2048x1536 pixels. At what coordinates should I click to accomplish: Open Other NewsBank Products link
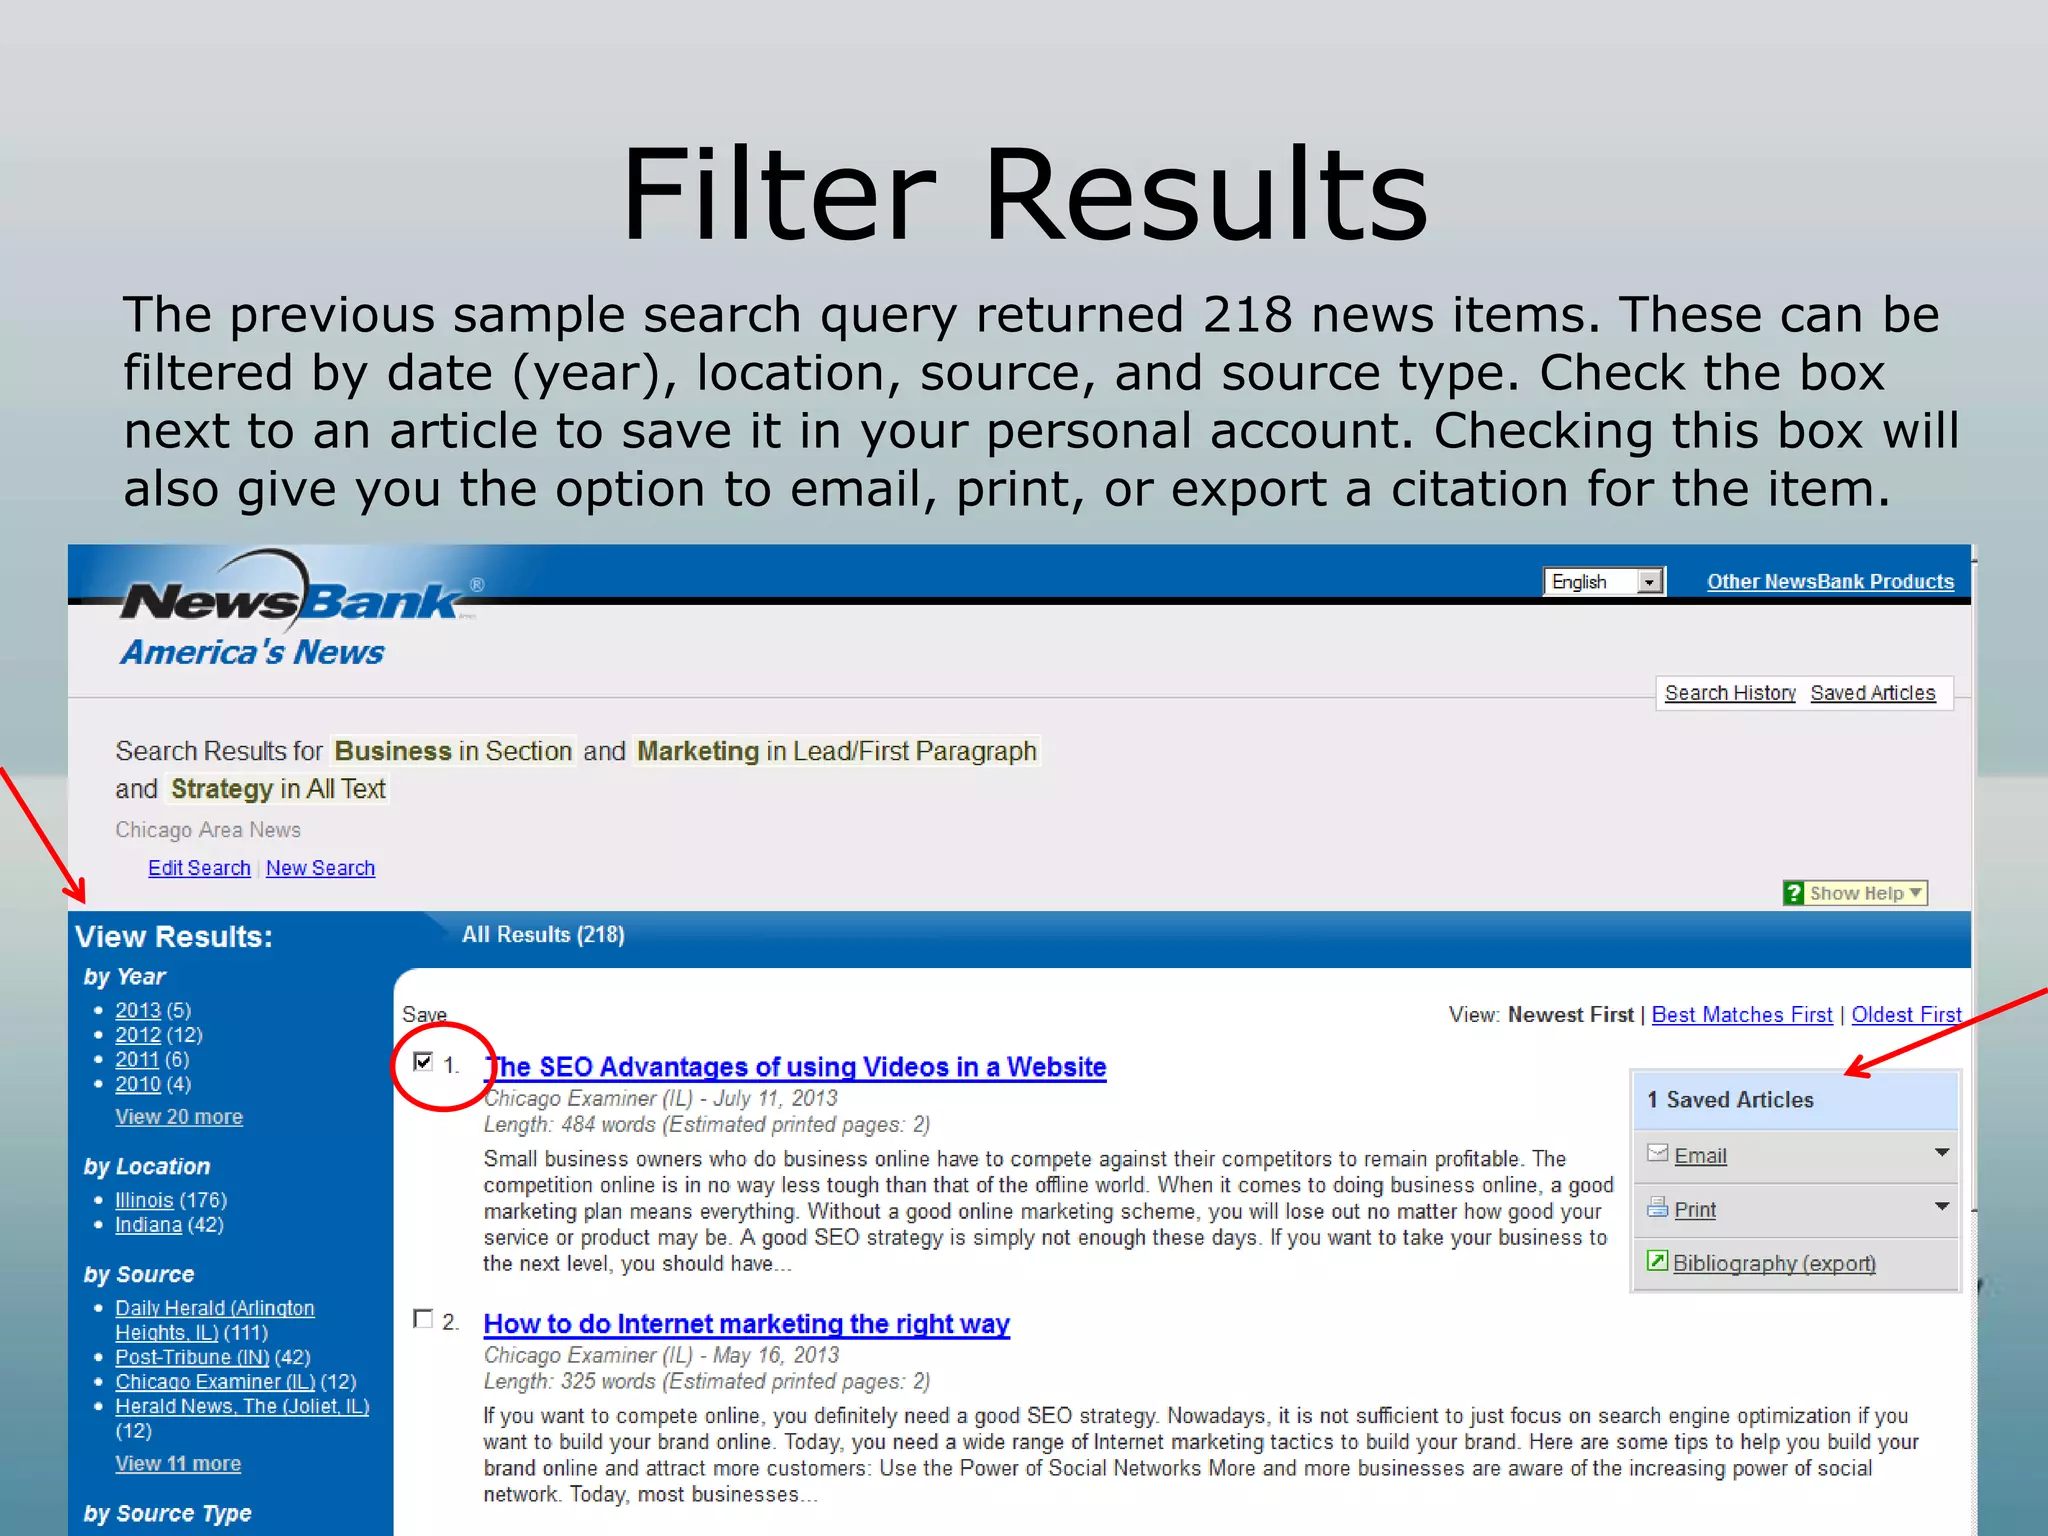pyautogui.click(x=1830, y=581)
